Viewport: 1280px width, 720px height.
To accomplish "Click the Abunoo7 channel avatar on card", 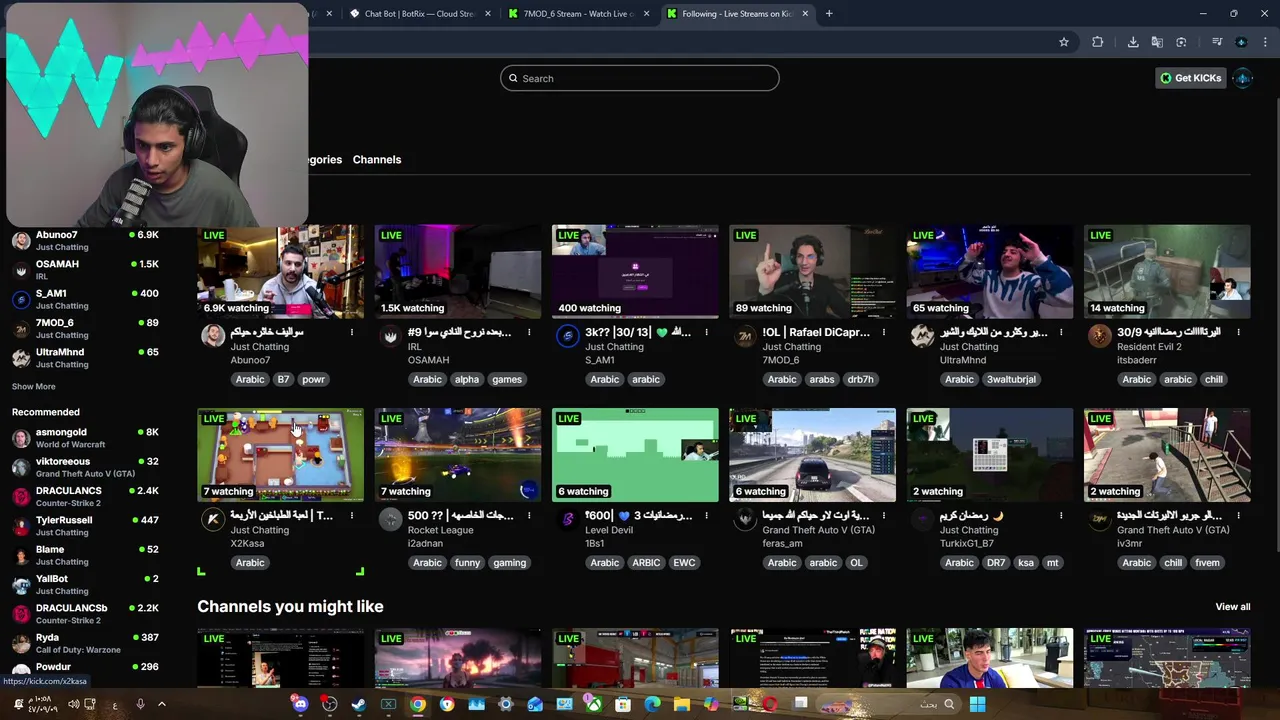I will coord(212,336).
